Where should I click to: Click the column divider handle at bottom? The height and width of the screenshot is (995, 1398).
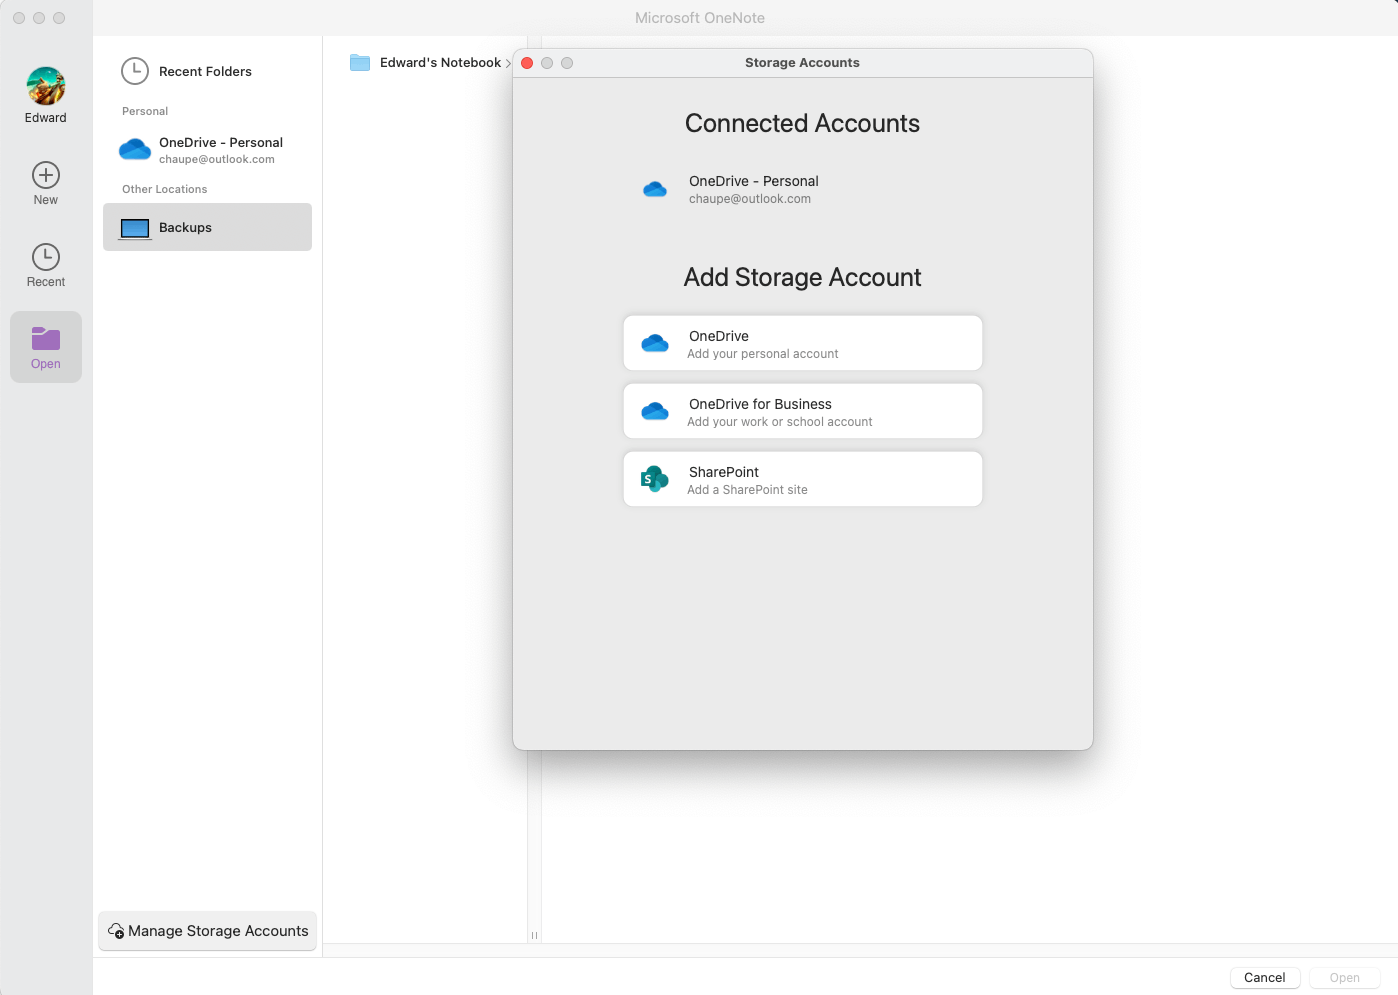tap(534, 935)
